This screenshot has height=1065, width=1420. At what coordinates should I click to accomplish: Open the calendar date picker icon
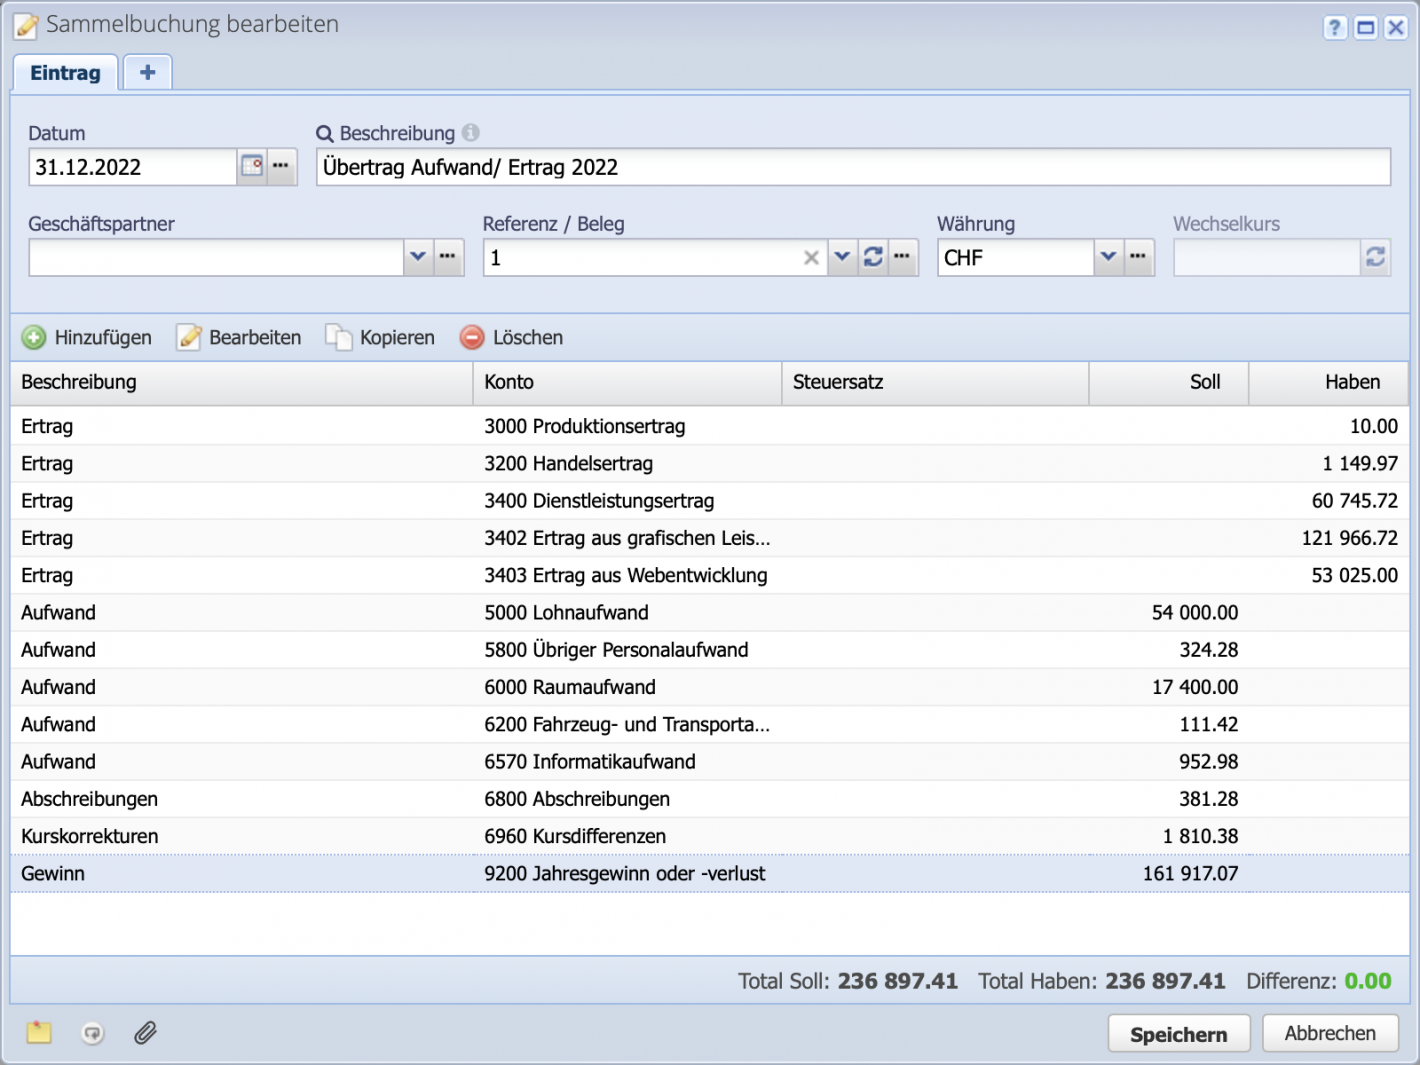[252, 167]
